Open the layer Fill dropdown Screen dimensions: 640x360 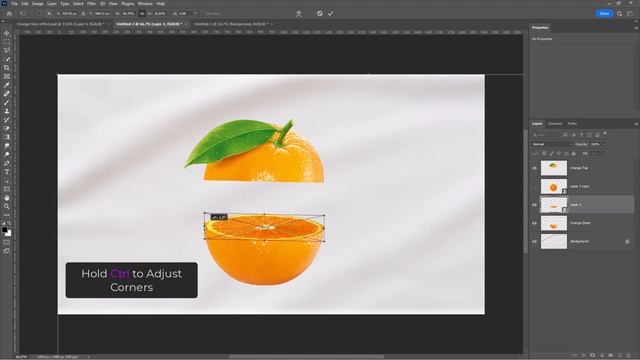coord(604,153)
